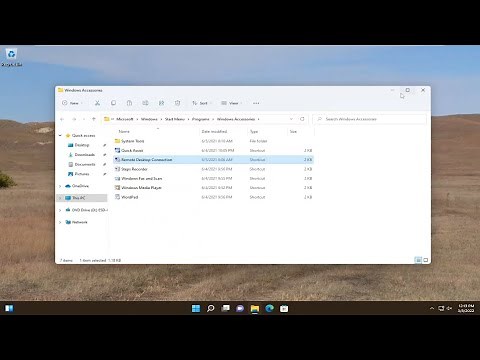Sort by the Type column header
480x360 pixels.
click(254, 131)
